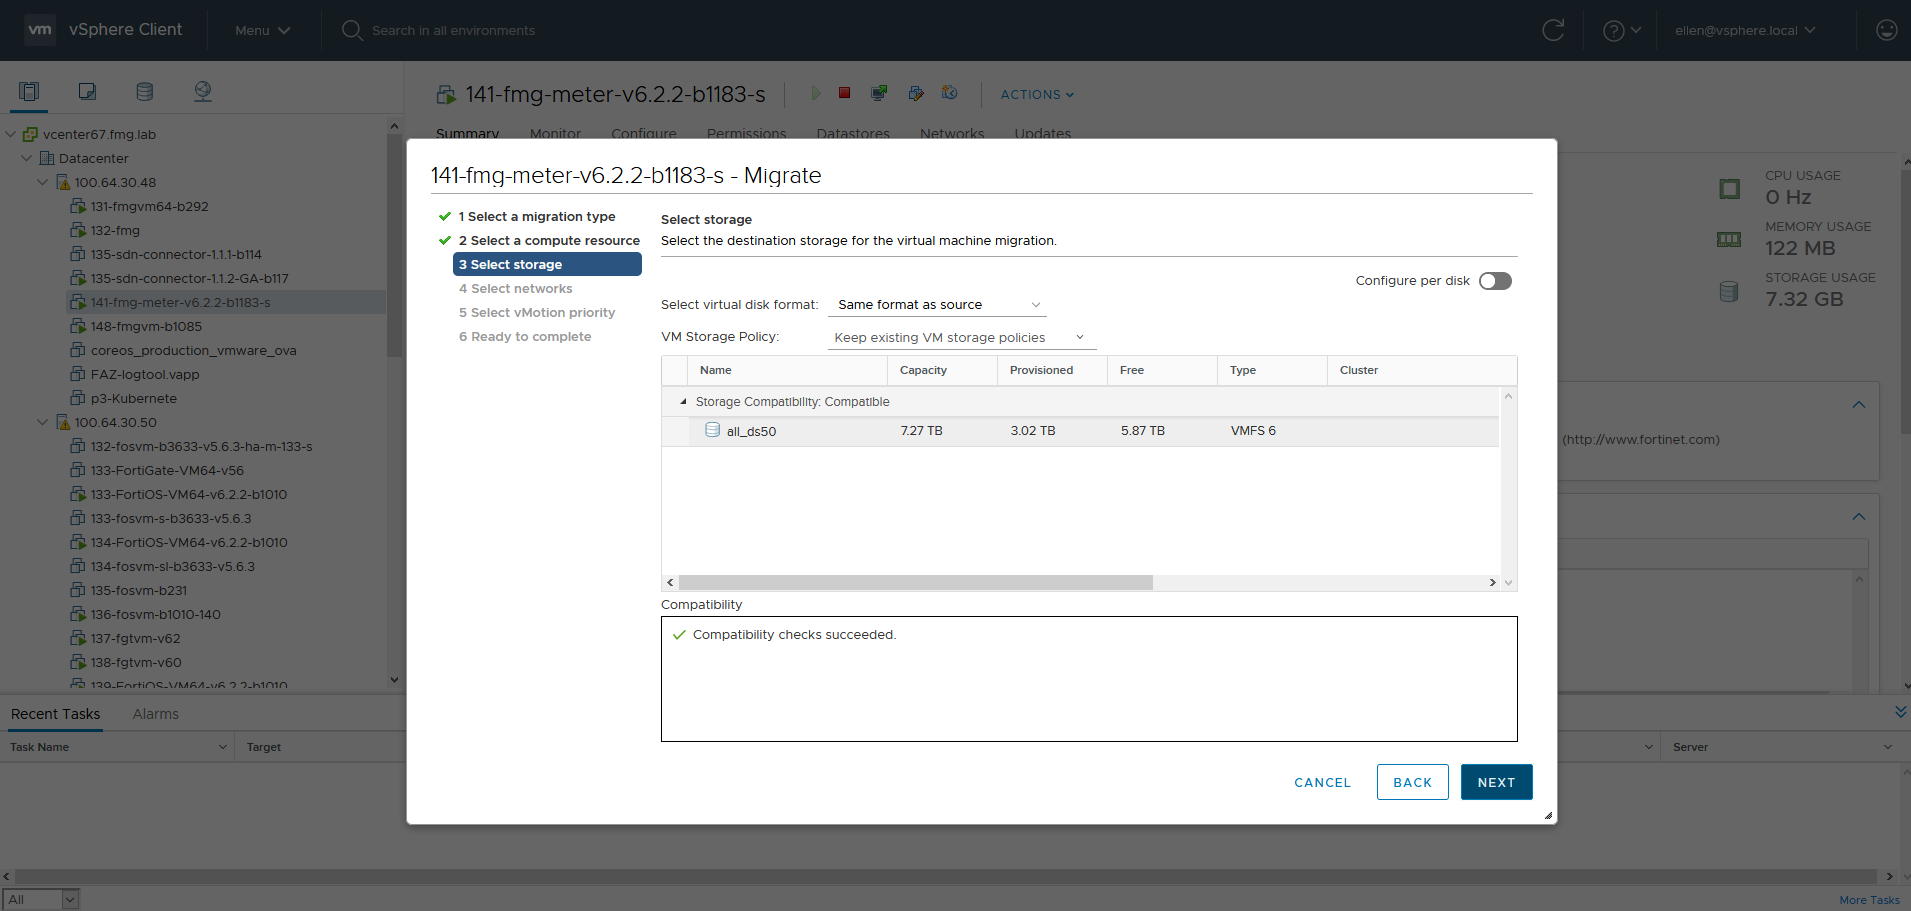
Task: Click CANCEL to abort migration
Action: (x=1322, y=782)
